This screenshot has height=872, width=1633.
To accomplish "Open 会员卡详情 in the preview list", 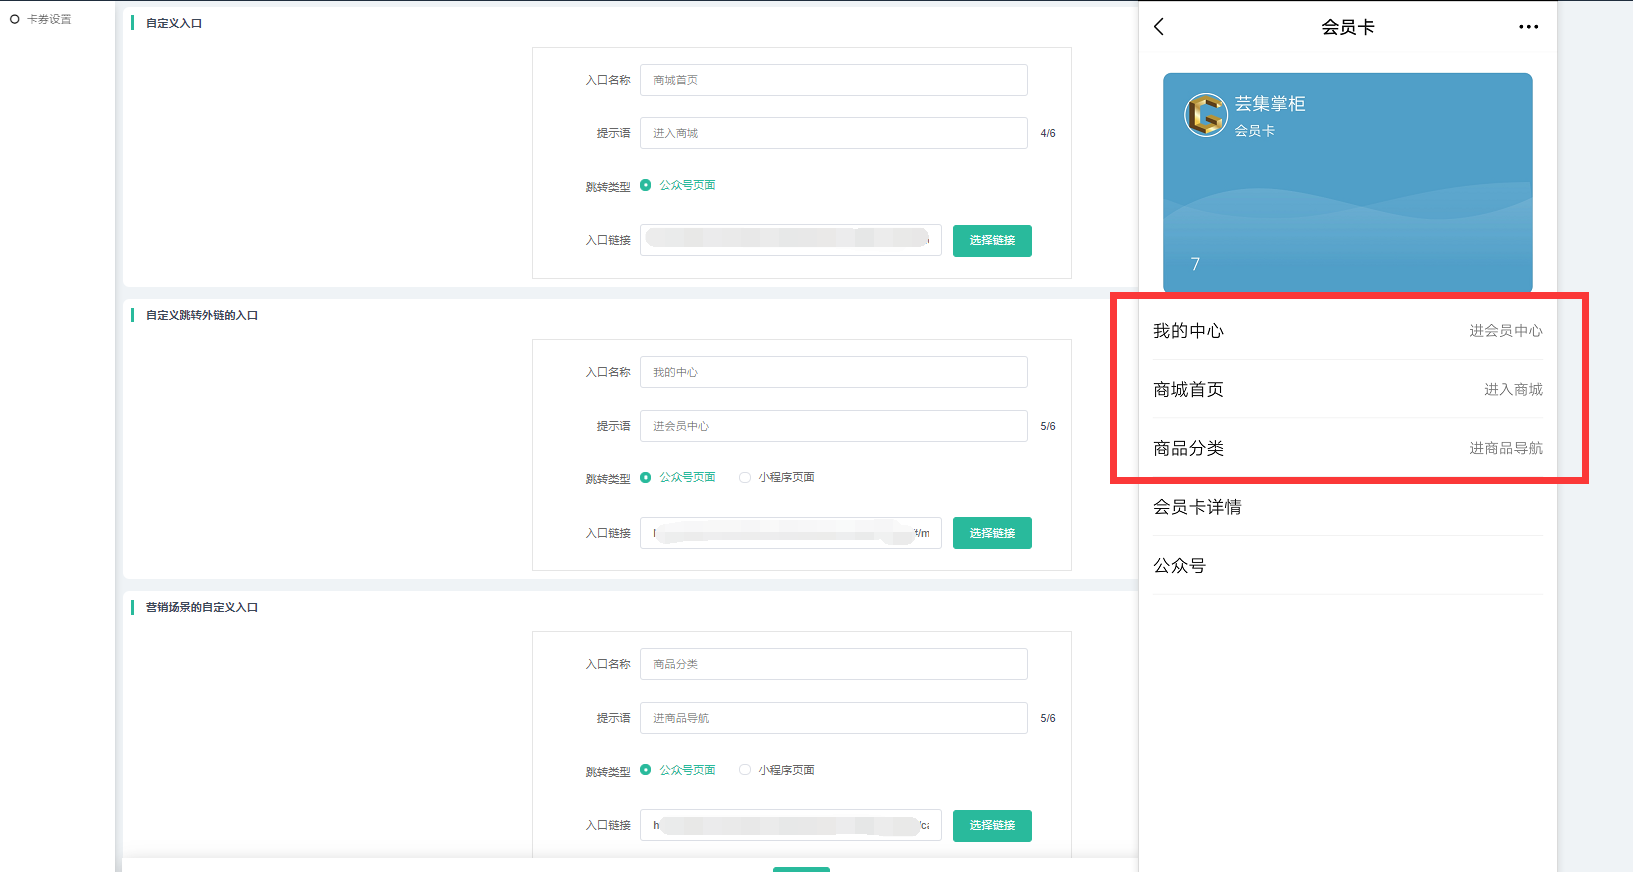I will [x=1347, y=507].
